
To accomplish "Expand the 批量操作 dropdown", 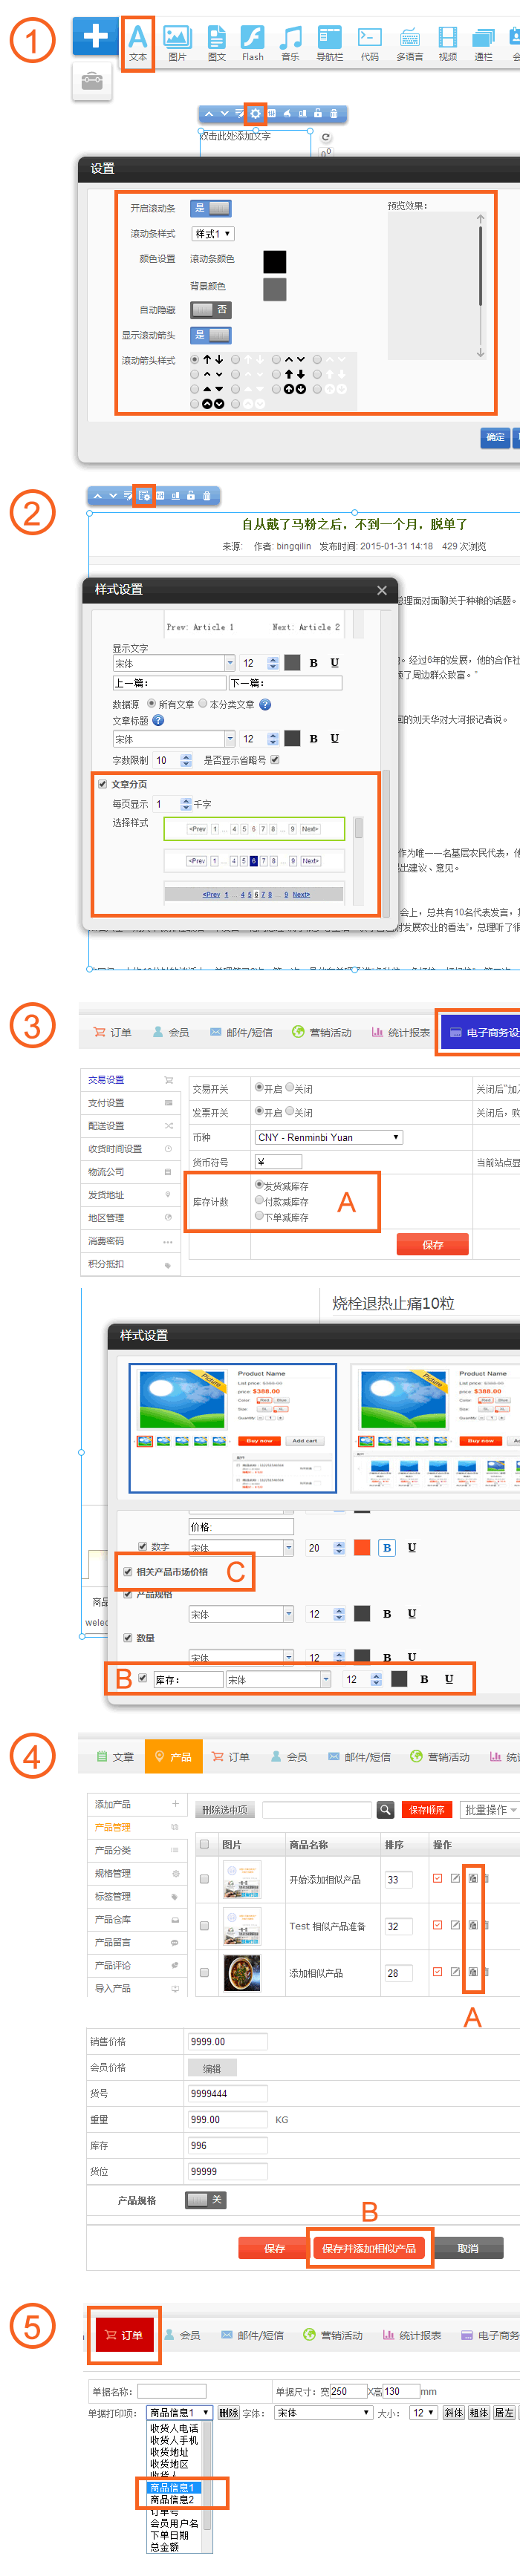I will [489, 1810].
